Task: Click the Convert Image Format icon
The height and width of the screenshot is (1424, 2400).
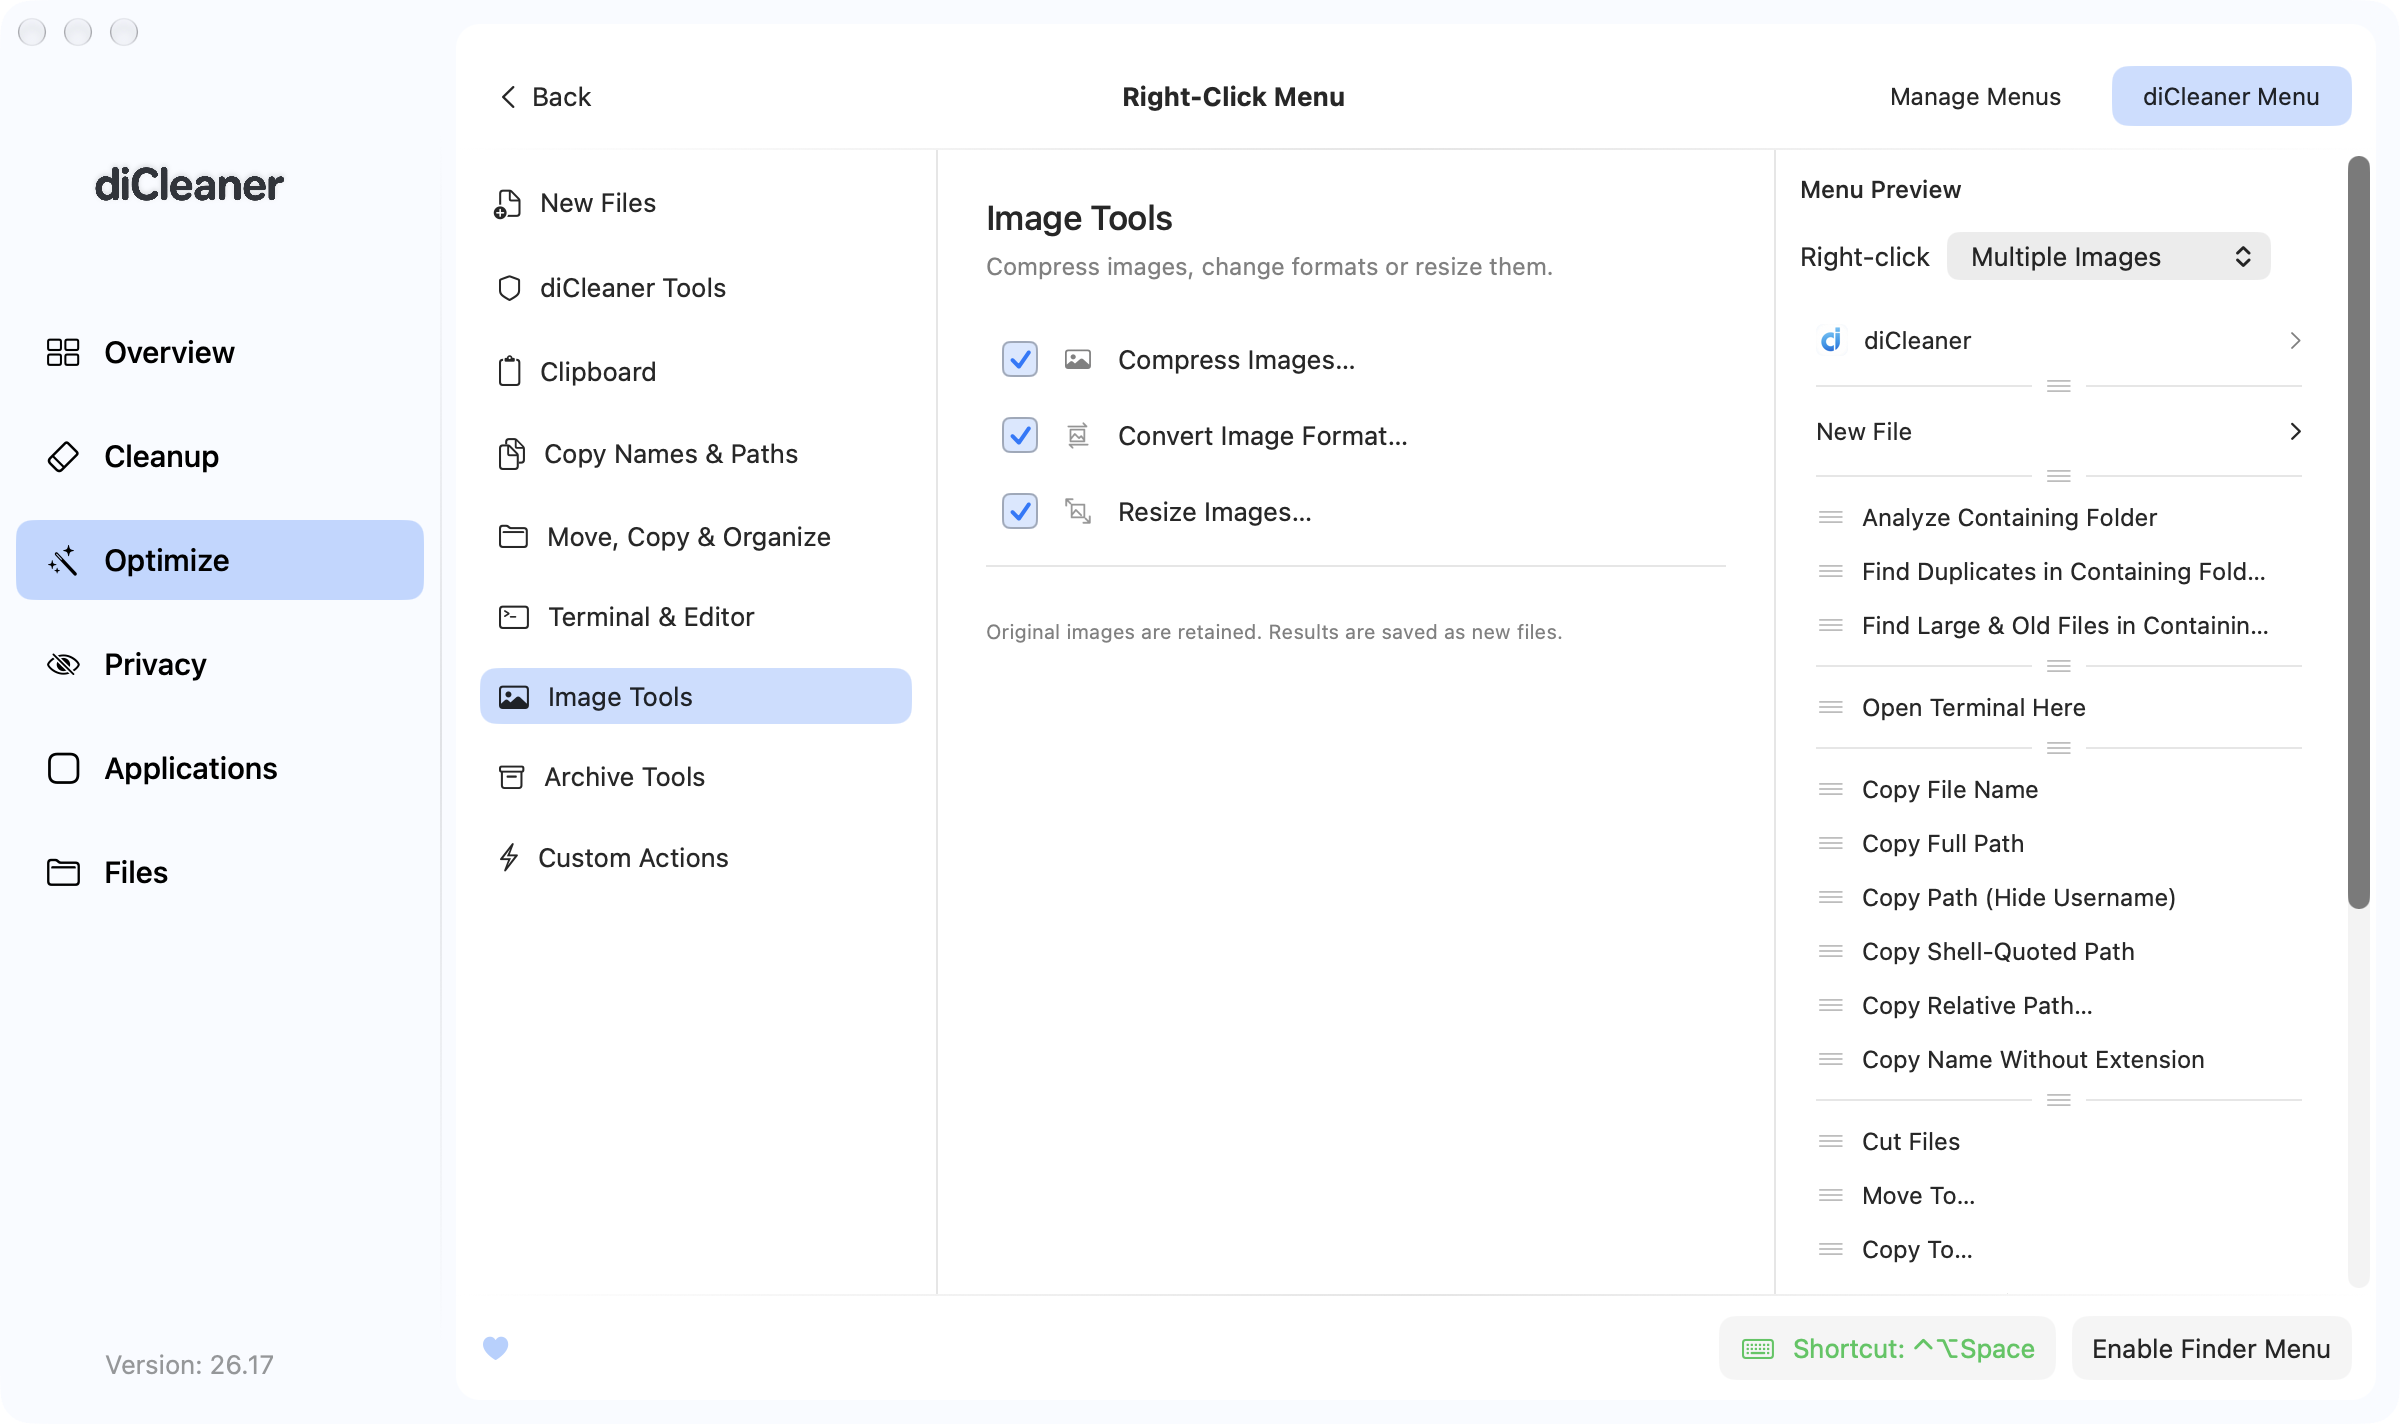Action: pos(1077,435)
